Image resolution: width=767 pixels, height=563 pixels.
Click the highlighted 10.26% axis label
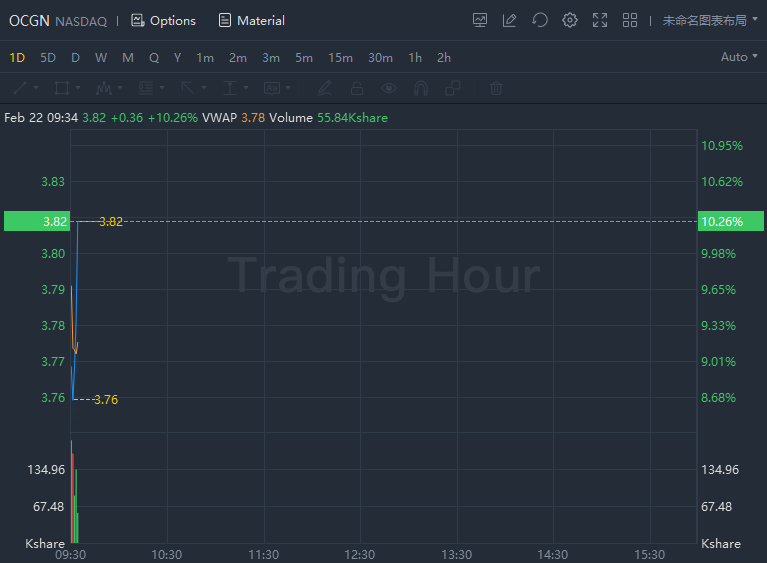(x=730, y=221)
